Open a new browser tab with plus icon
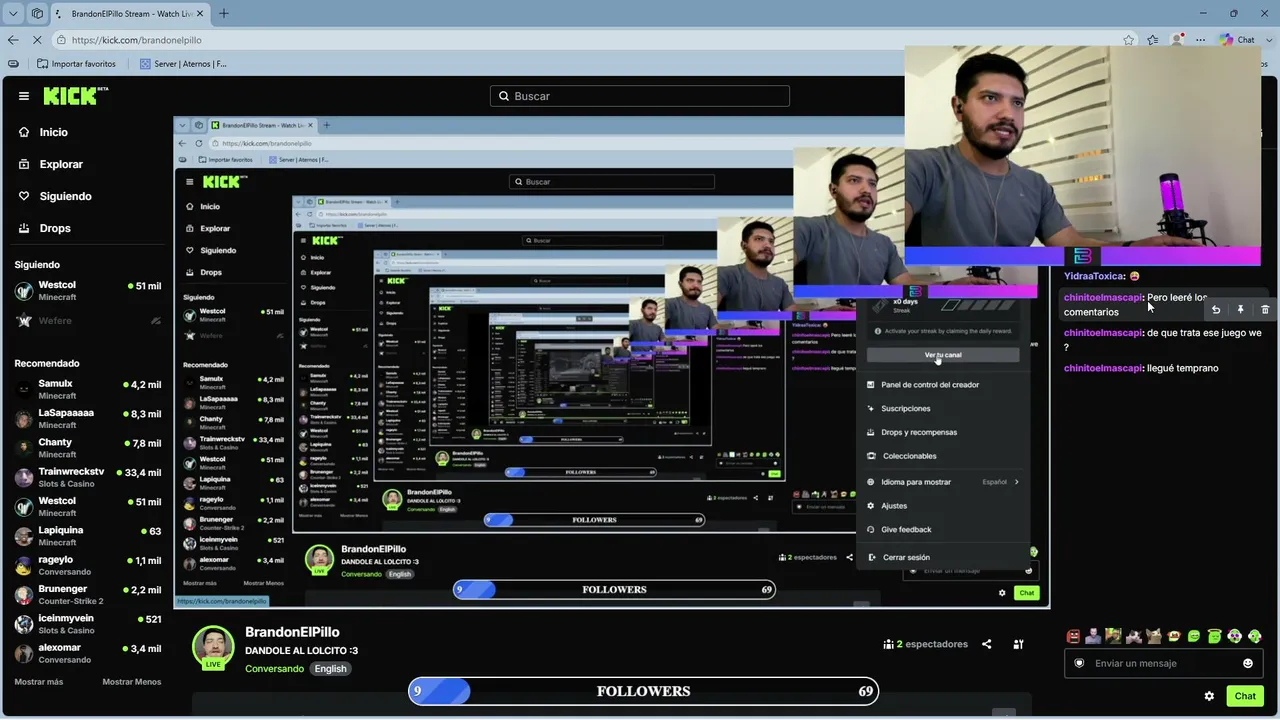This screenshot has width=1280, height=720. click(x=224, y=14)
